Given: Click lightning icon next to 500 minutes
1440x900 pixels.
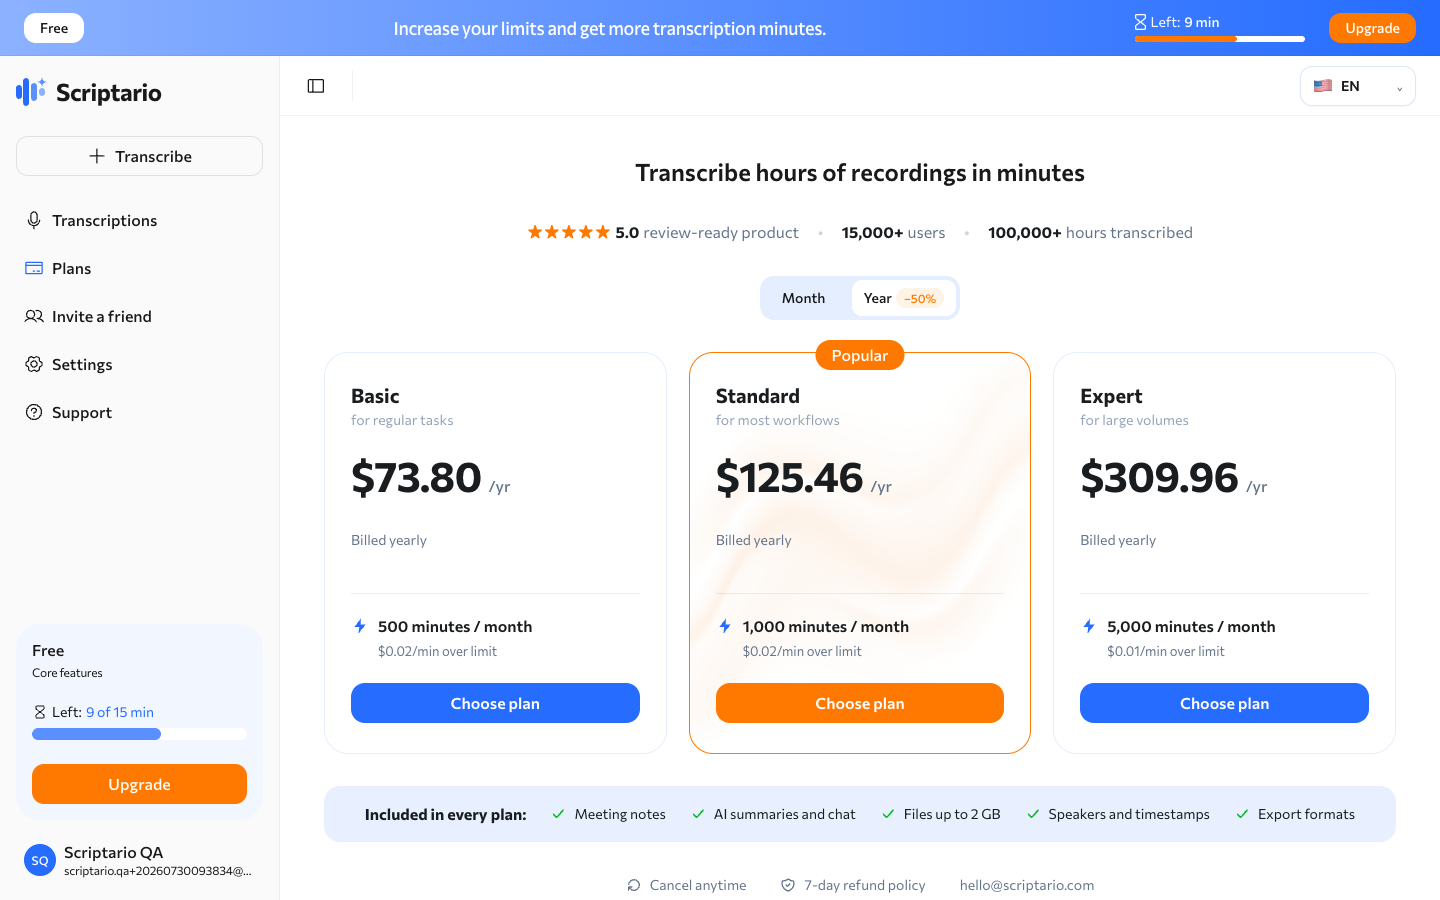Looking at the screenshot, I should (x=360, y=626).
